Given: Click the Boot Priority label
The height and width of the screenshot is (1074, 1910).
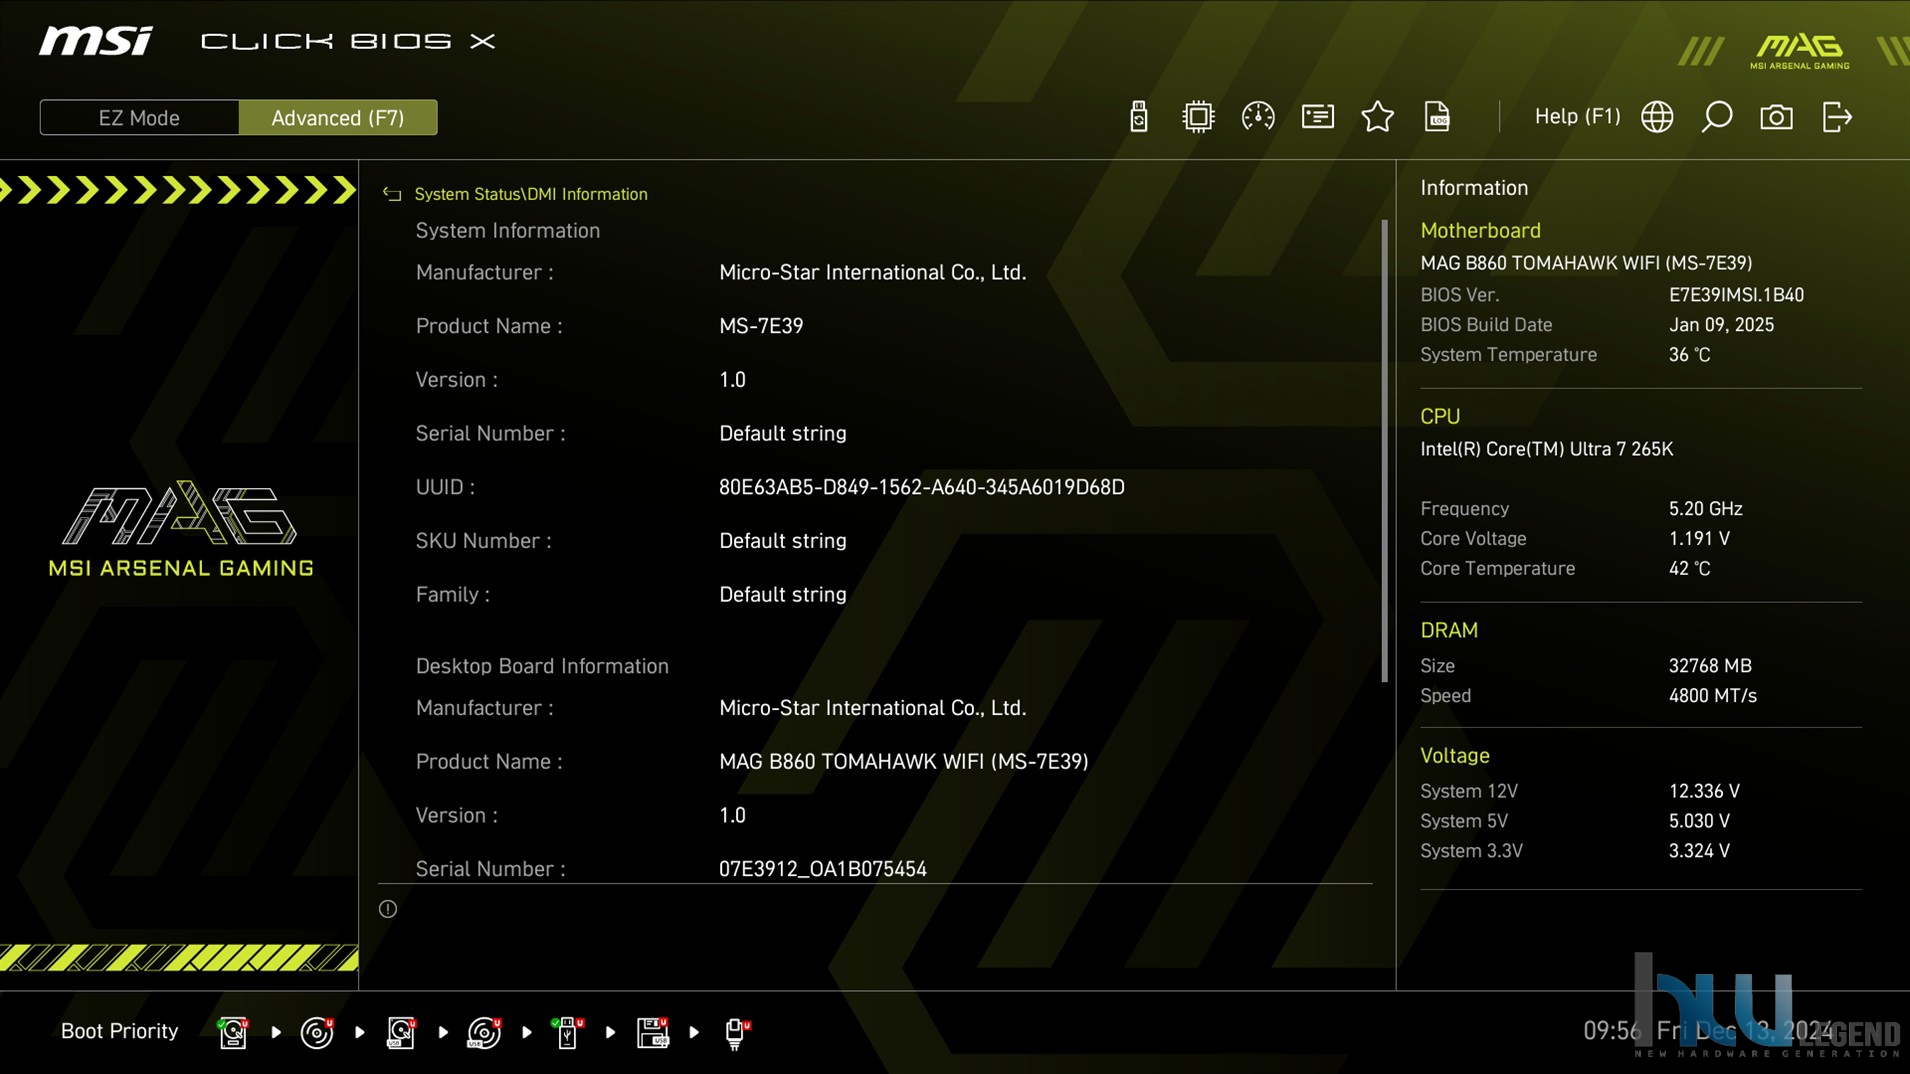Looking at the screenshot, I should [119, 1031].
